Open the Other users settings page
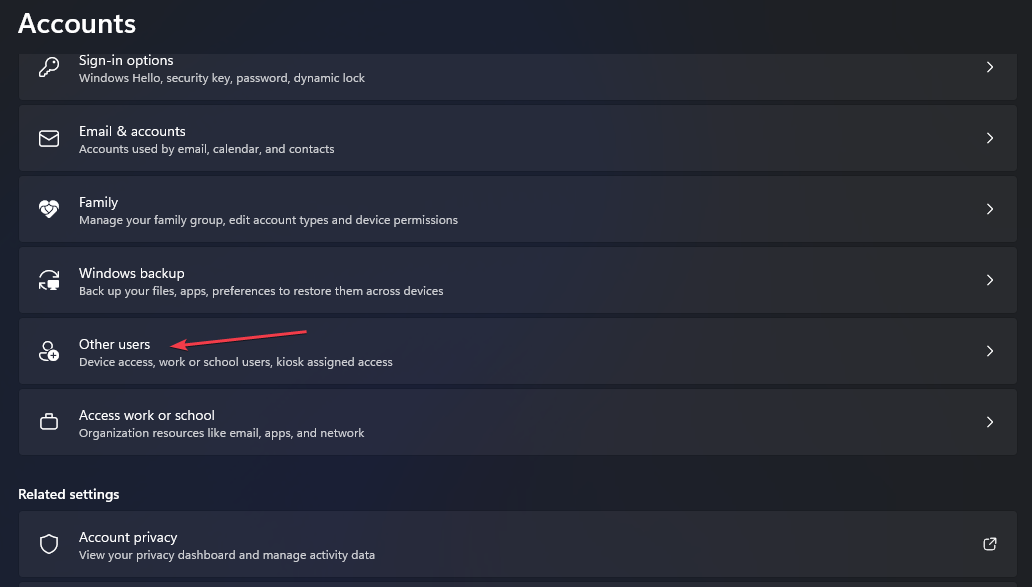This screenshot has height=587, width=1032. [x=517, y=351]
